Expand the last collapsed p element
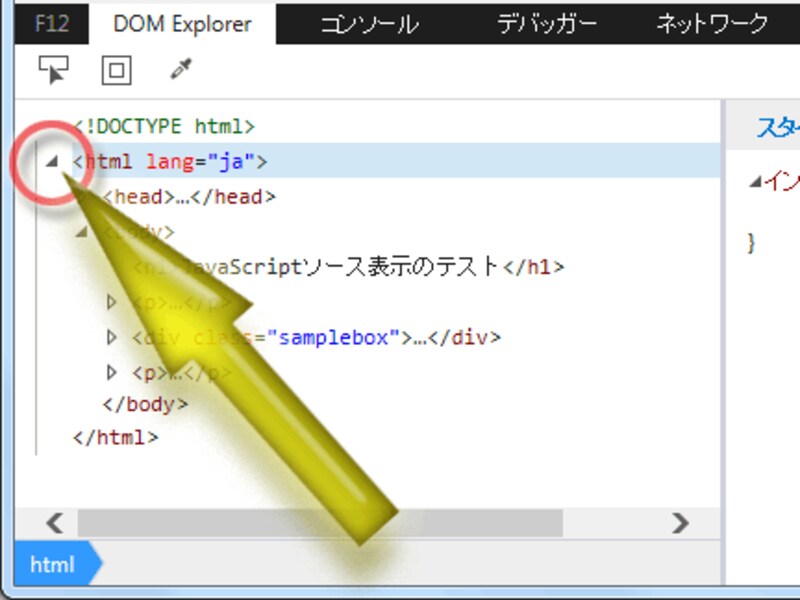Image resolution: width=800 pixels, height=600 pixels. point(111,372)
